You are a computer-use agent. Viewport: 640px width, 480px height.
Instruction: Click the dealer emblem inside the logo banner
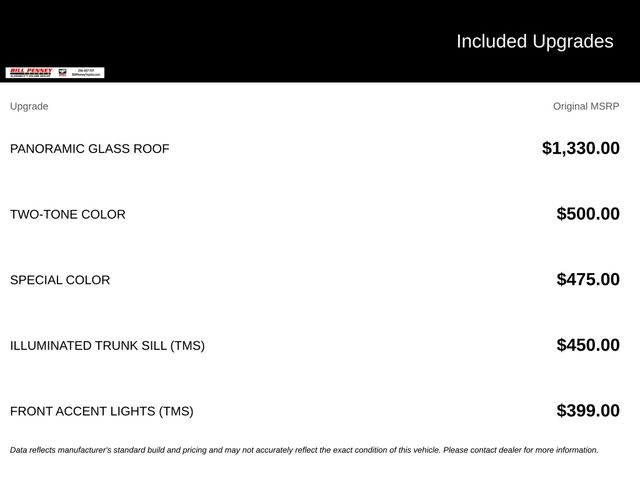tap(62, 73)
